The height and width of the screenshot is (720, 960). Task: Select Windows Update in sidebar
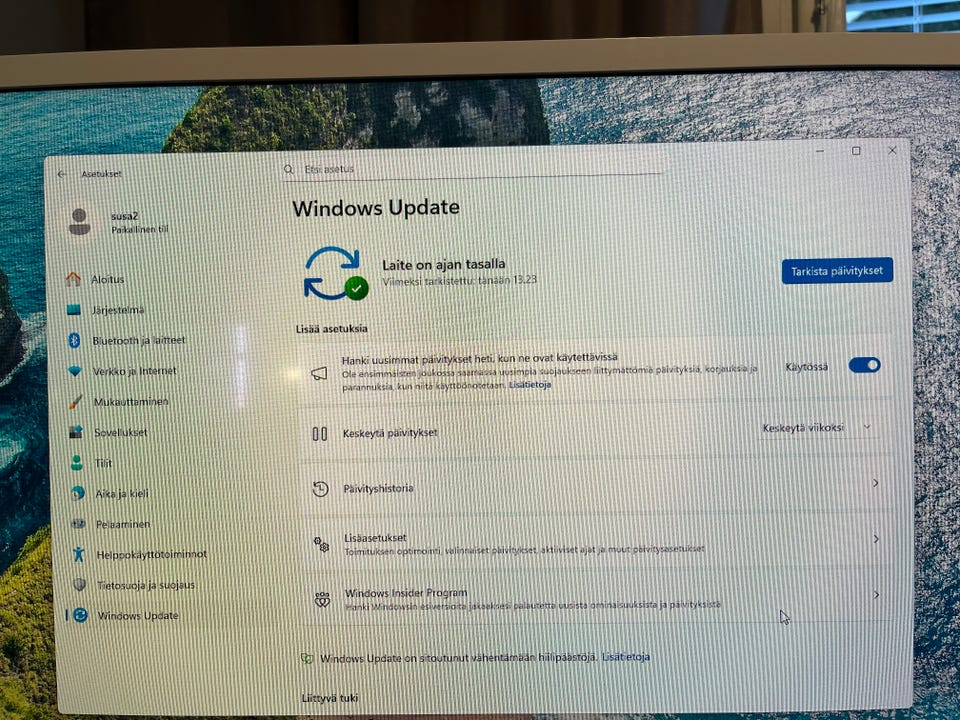tap(138, 616)
